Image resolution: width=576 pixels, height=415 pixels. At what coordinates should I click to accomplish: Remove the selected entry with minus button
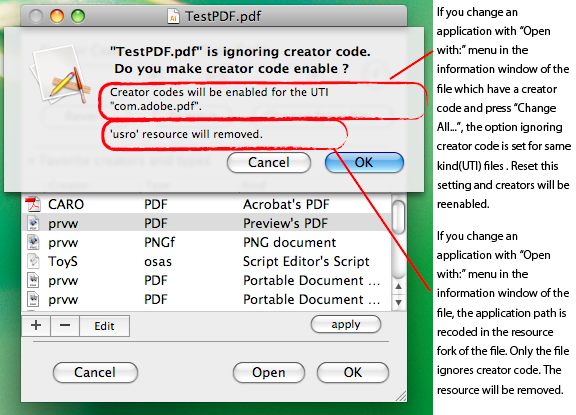[65, 325]
